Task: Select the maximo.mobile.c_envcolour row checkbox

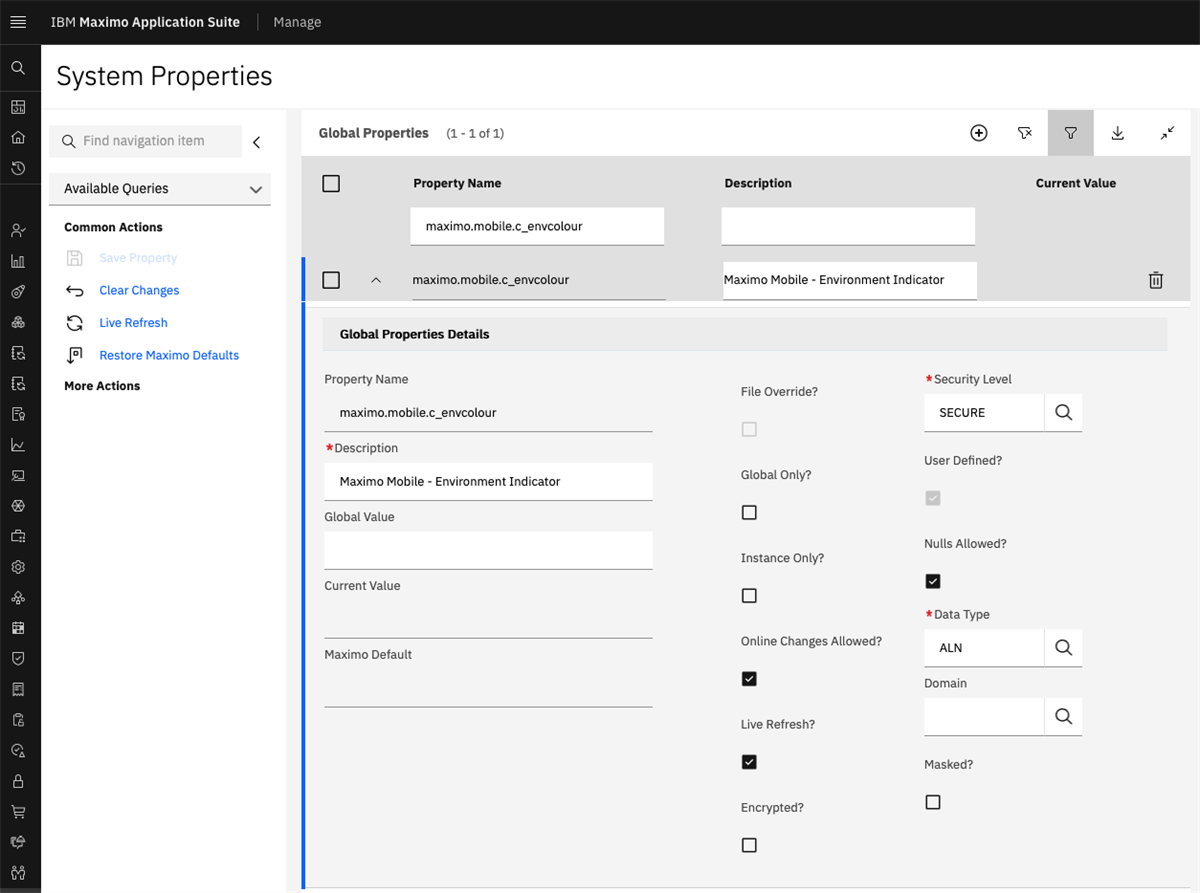Action: [331, 280]
